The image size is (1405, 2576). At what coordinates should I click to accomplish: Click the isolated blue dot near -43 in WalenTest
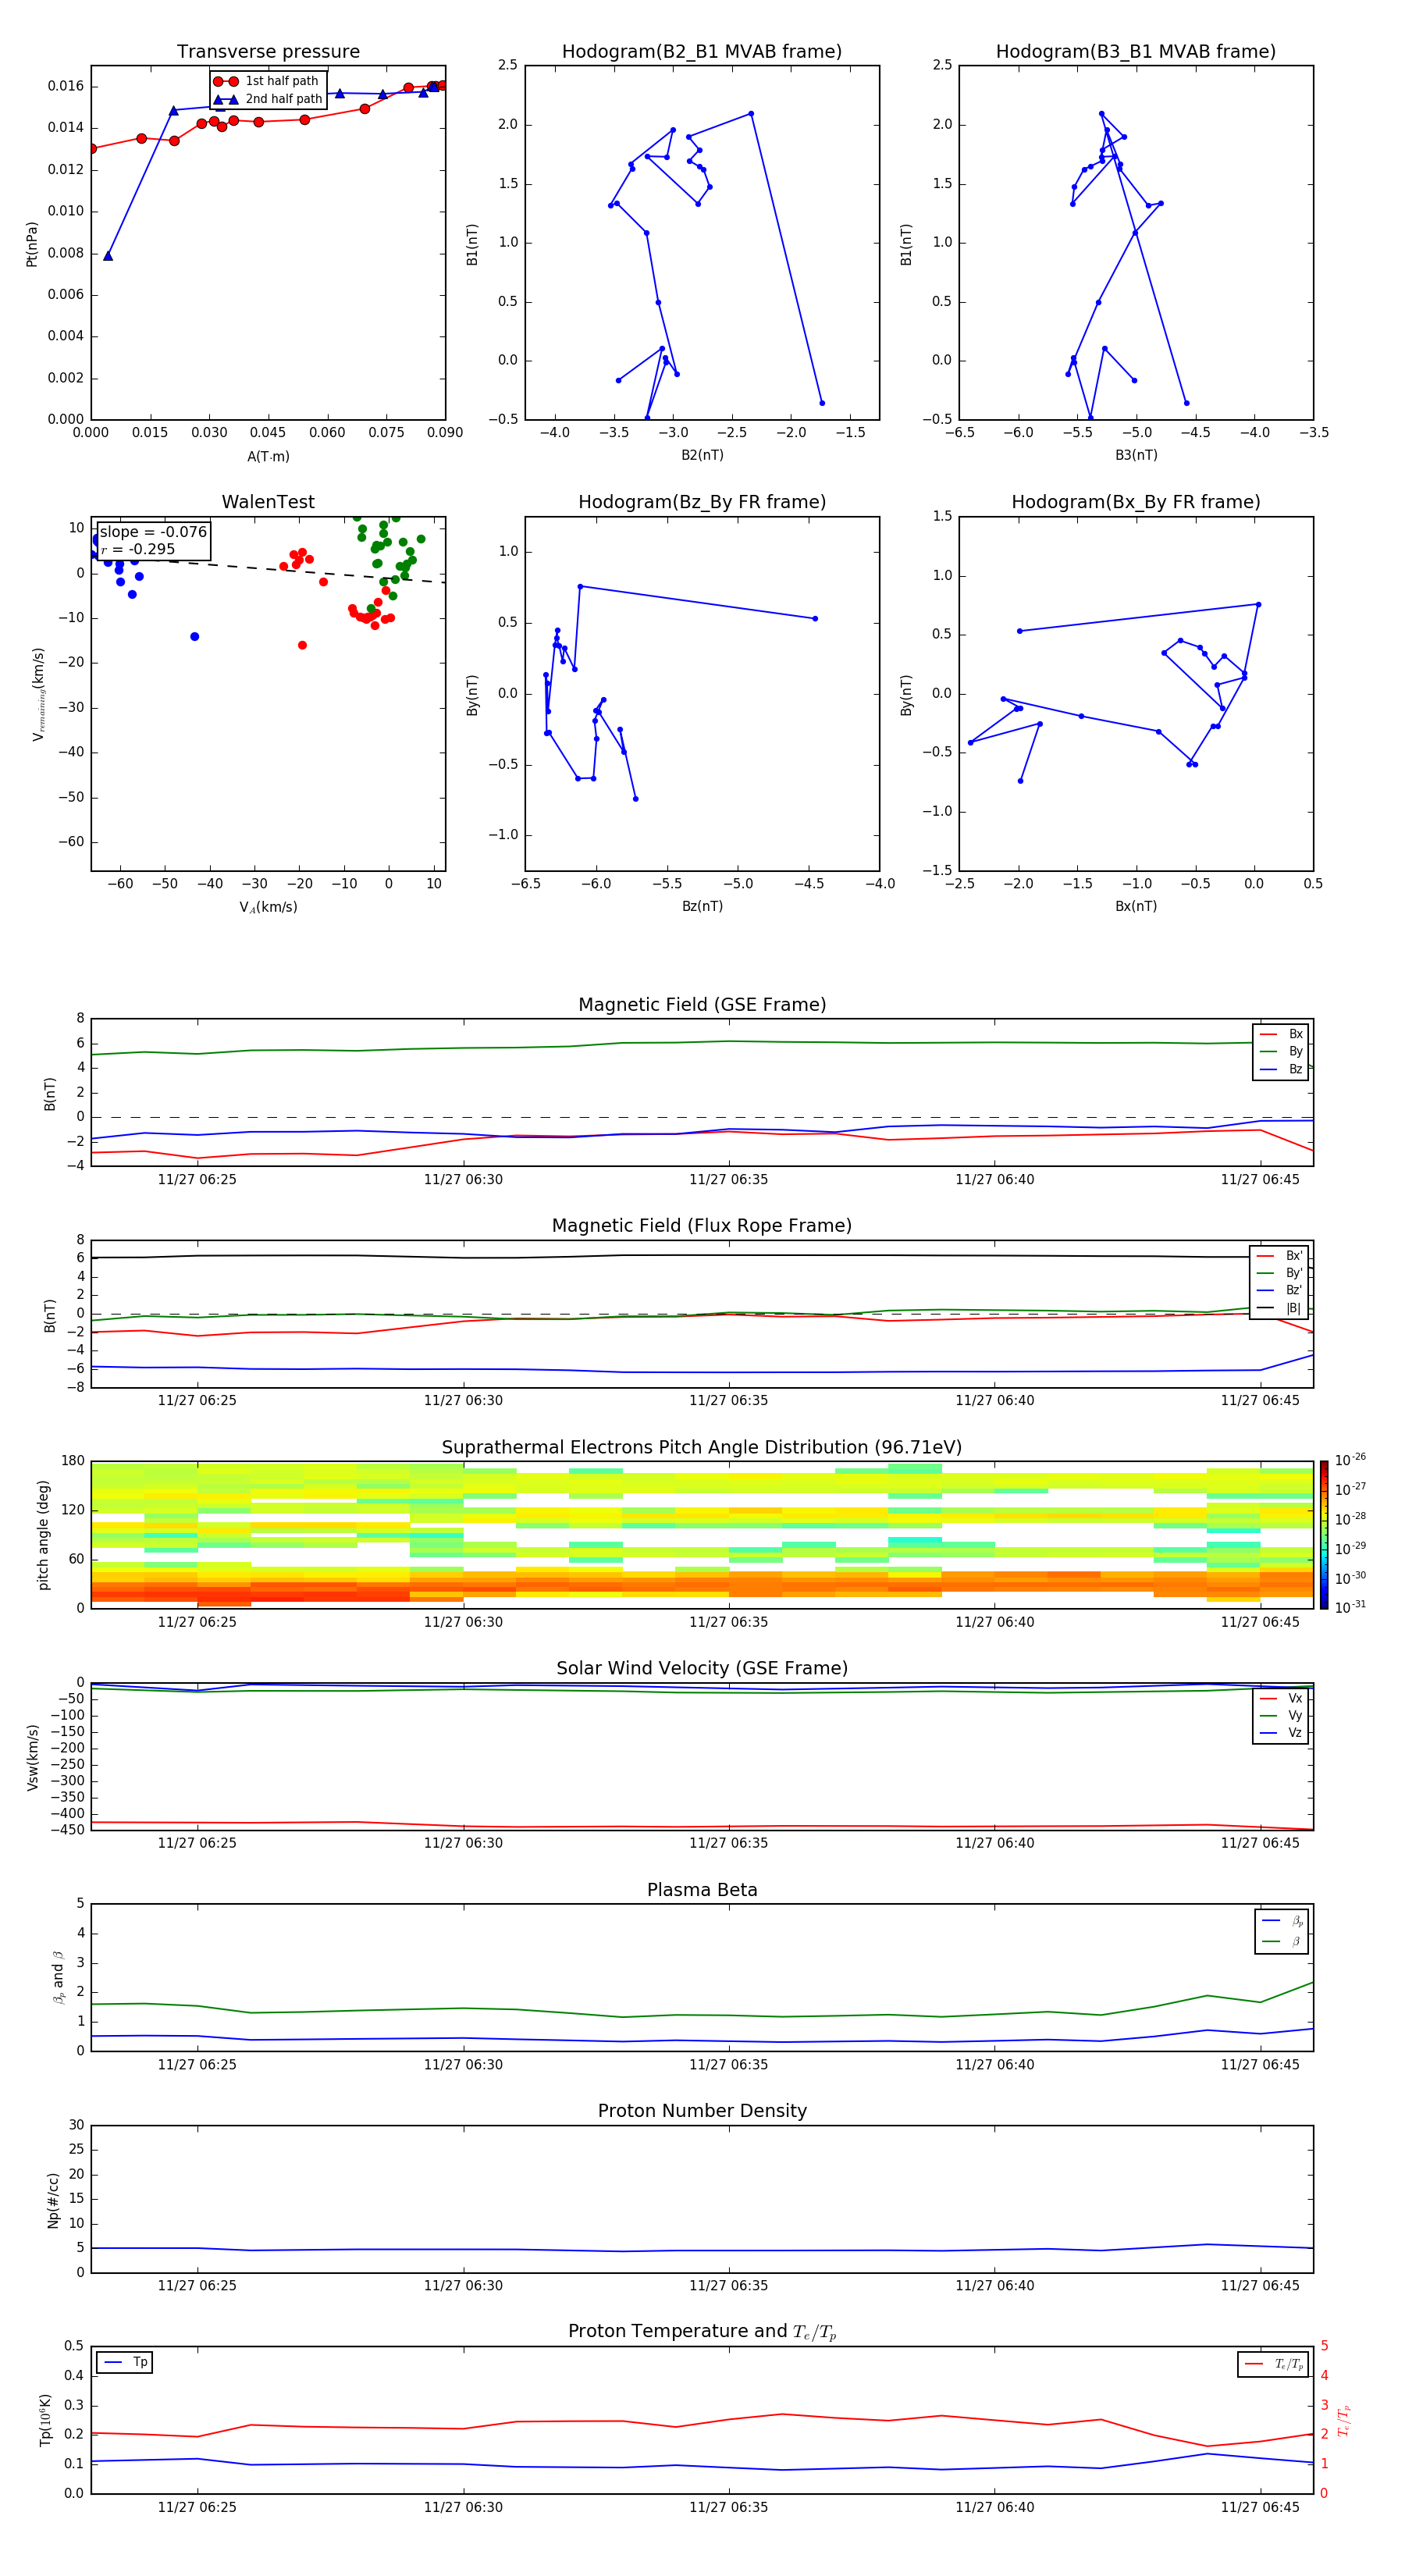[194, 637]
